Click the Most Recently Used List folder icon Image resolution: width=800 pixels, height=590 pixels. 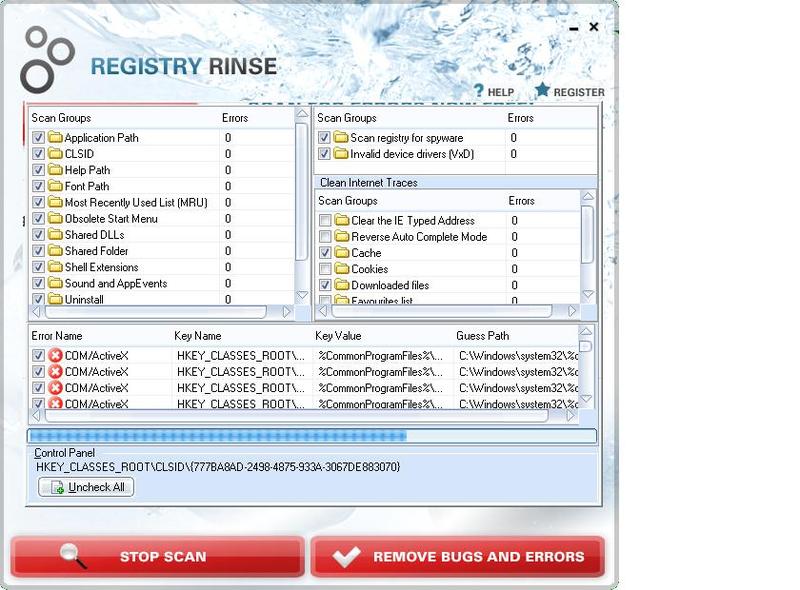[x=55, y=202]
